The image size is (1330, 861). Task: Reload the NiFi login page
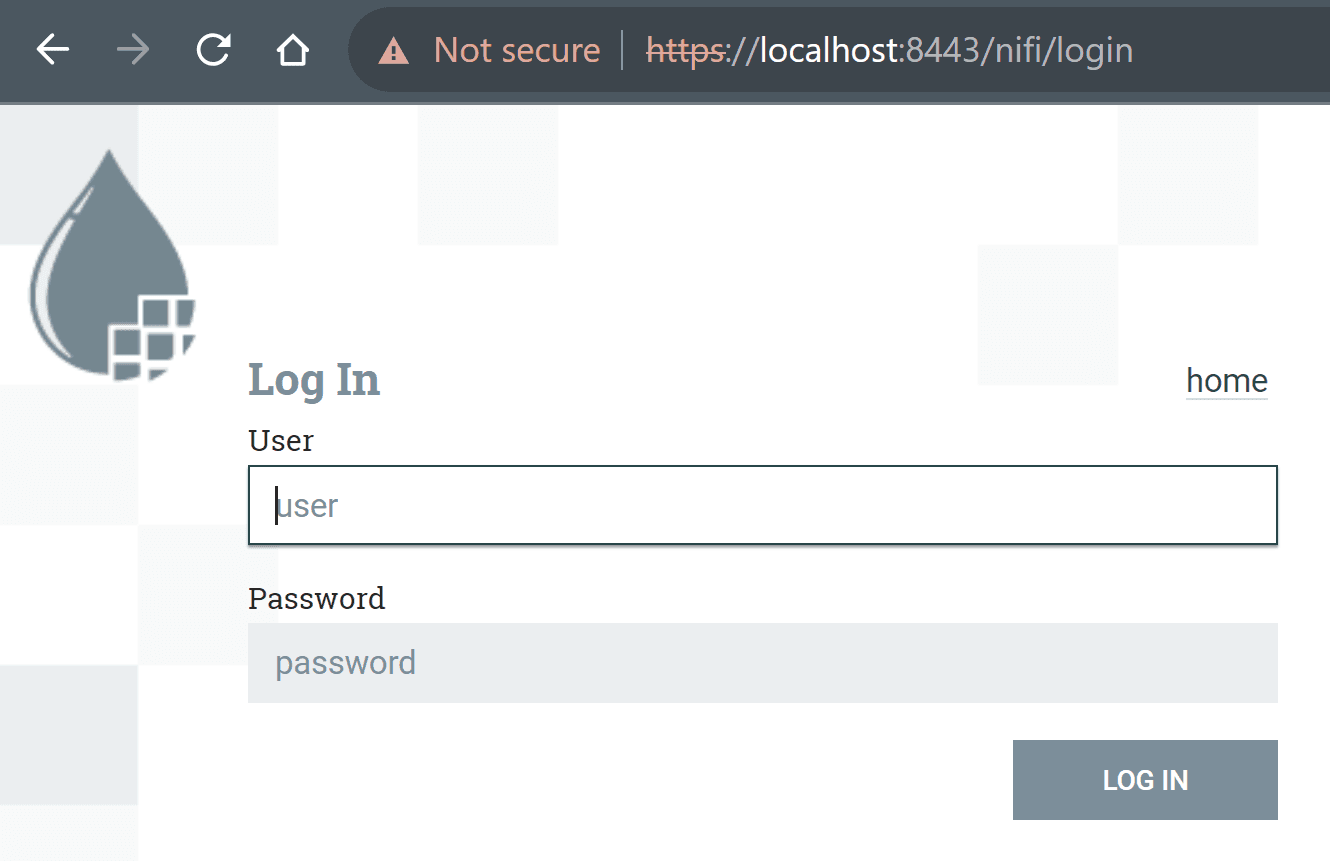tap(213, 49)
